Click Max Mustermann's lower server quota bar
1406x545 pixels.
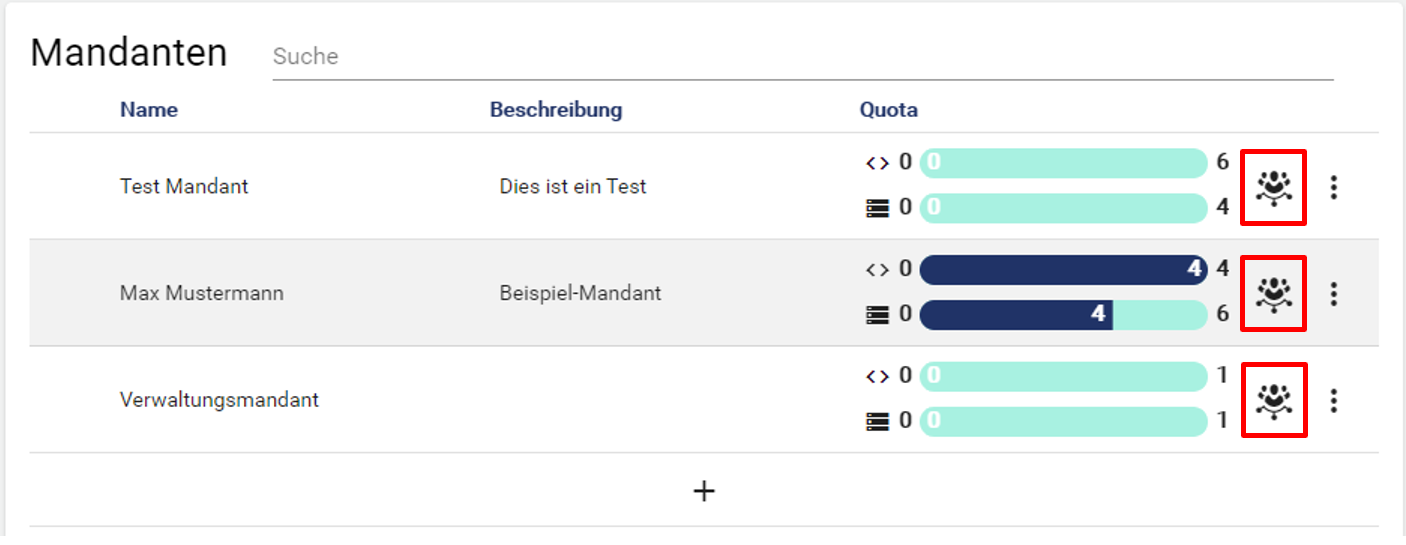click(x=1063, y=315)
